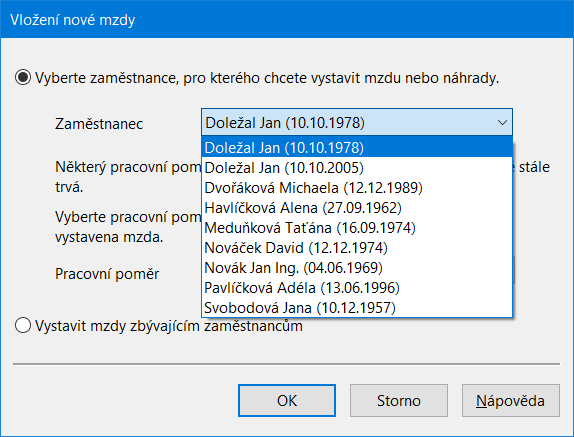574x437 pixels.
Task: Pick Dvořáková Michaela (12.12.1989) entry
Action: click(357, 187)
